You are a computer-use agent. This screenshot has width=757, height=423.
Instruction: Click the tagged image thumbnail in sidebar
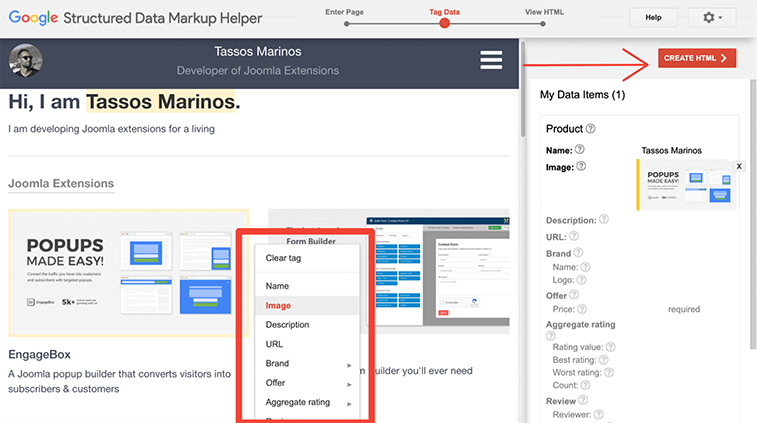(x=687, y=185)
